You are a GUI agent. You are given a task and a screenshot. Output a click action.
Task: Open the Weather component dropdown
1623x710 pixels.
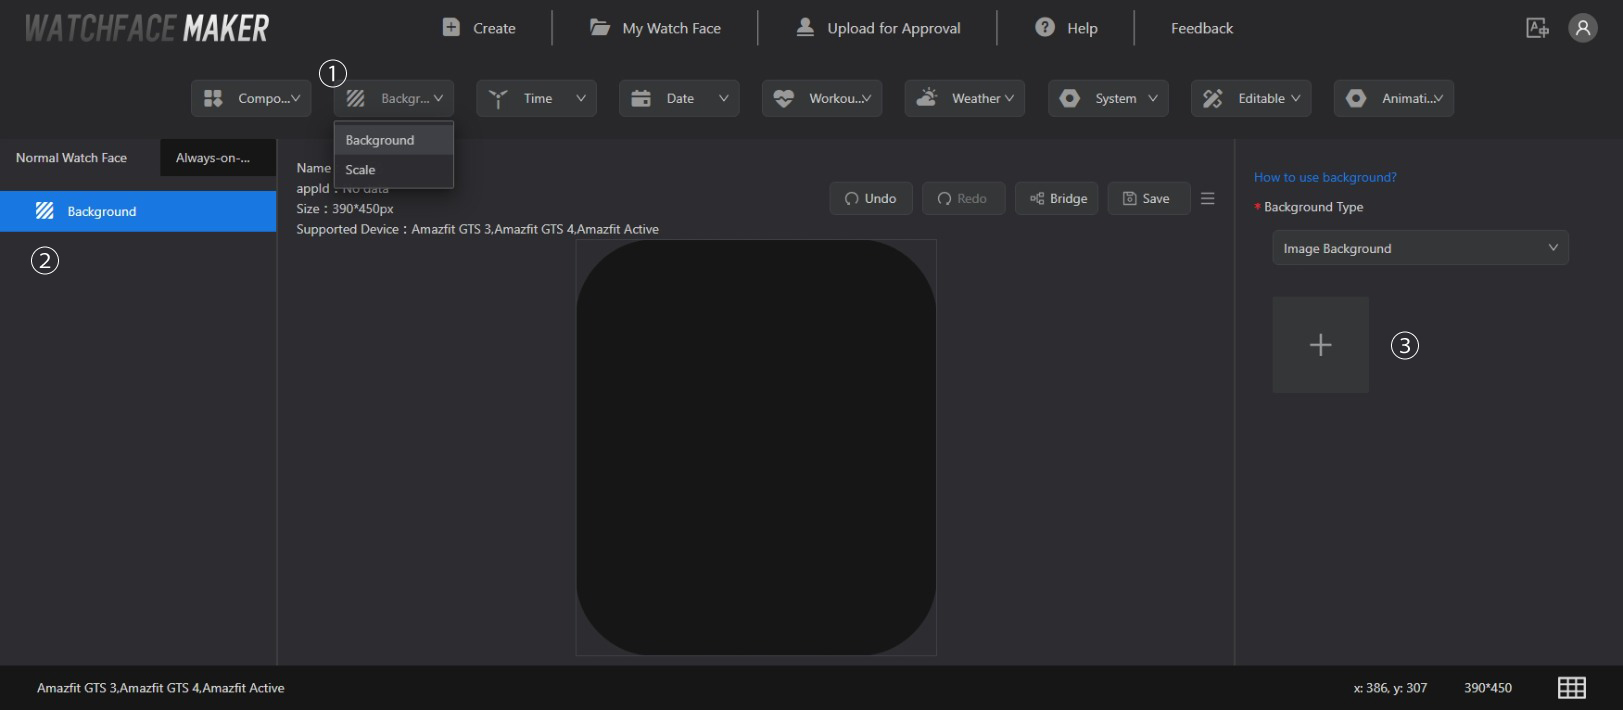click(x=964, y=98)
